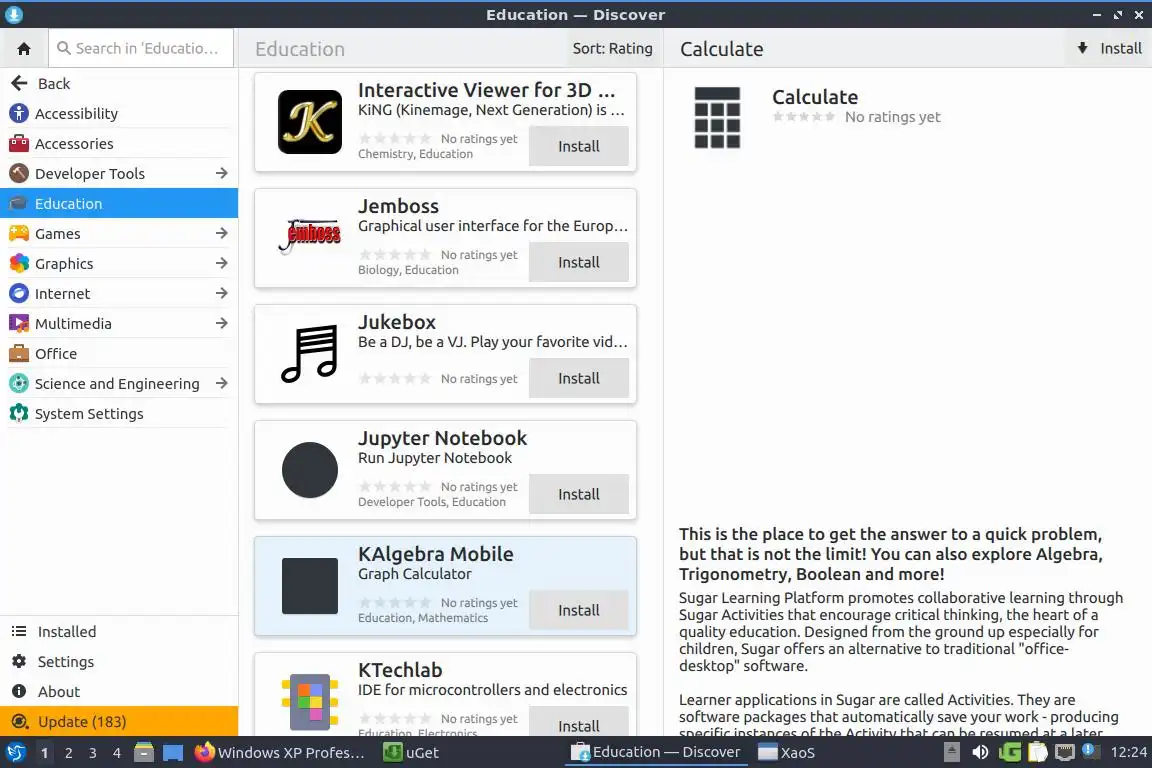Click the Jemboss app logo

point(310,237)
